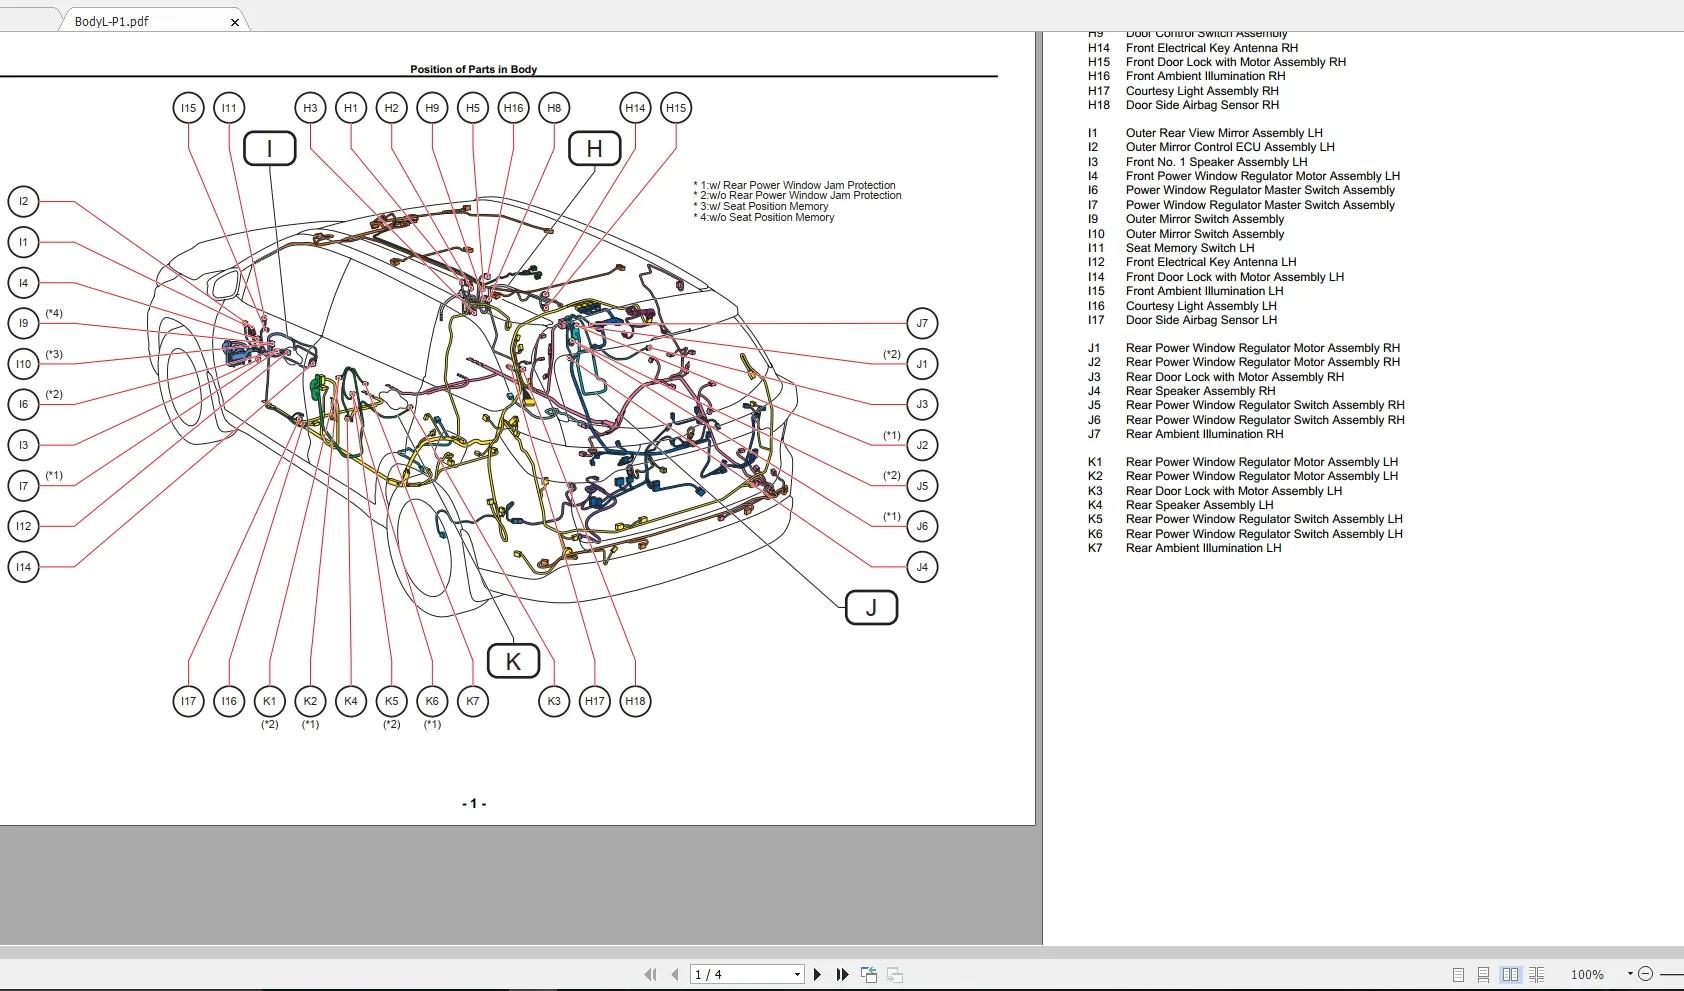Viewport: 1684px width, 991px height.
Task: Select continuous page layout
Action: 1484,974
